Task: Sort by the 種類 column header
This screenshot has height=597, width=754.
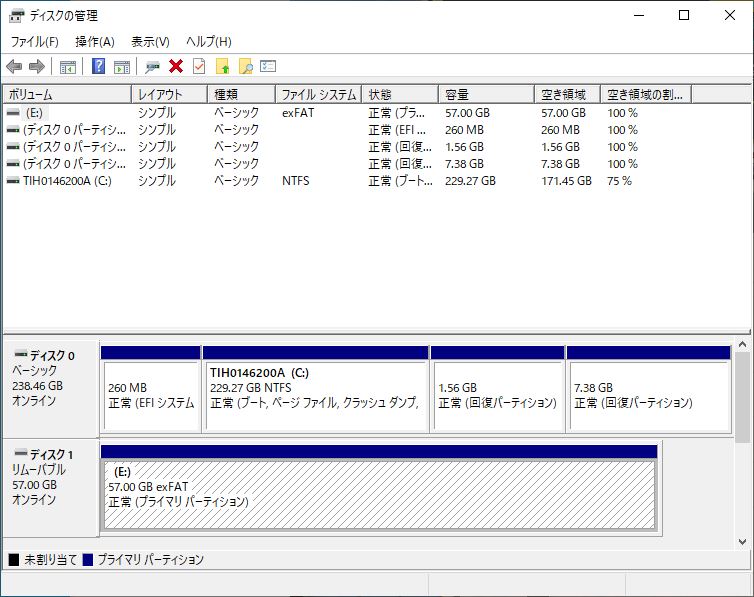Action: click(x=241, y=95)
